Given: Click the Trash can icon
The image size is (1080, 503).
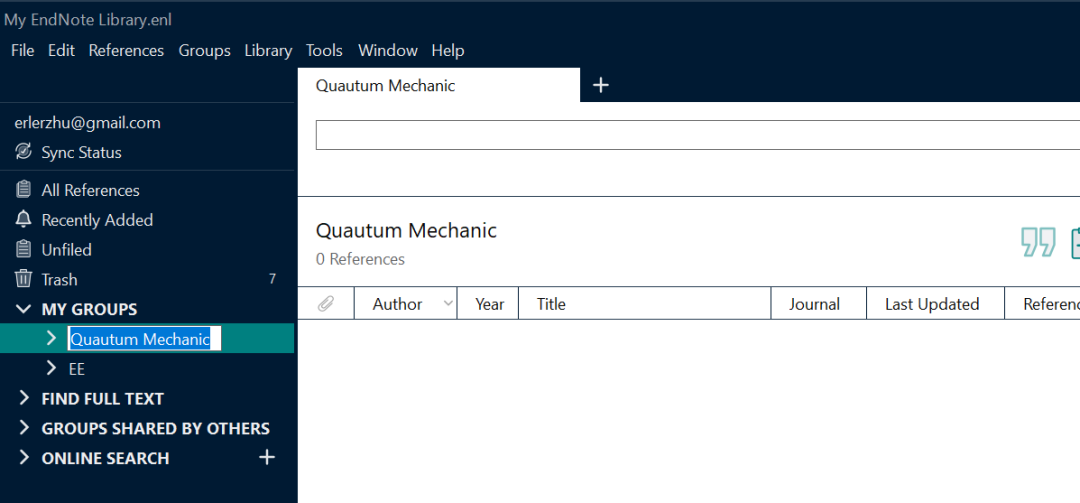Looking at the screenshot, I should [x=23, y=279].
